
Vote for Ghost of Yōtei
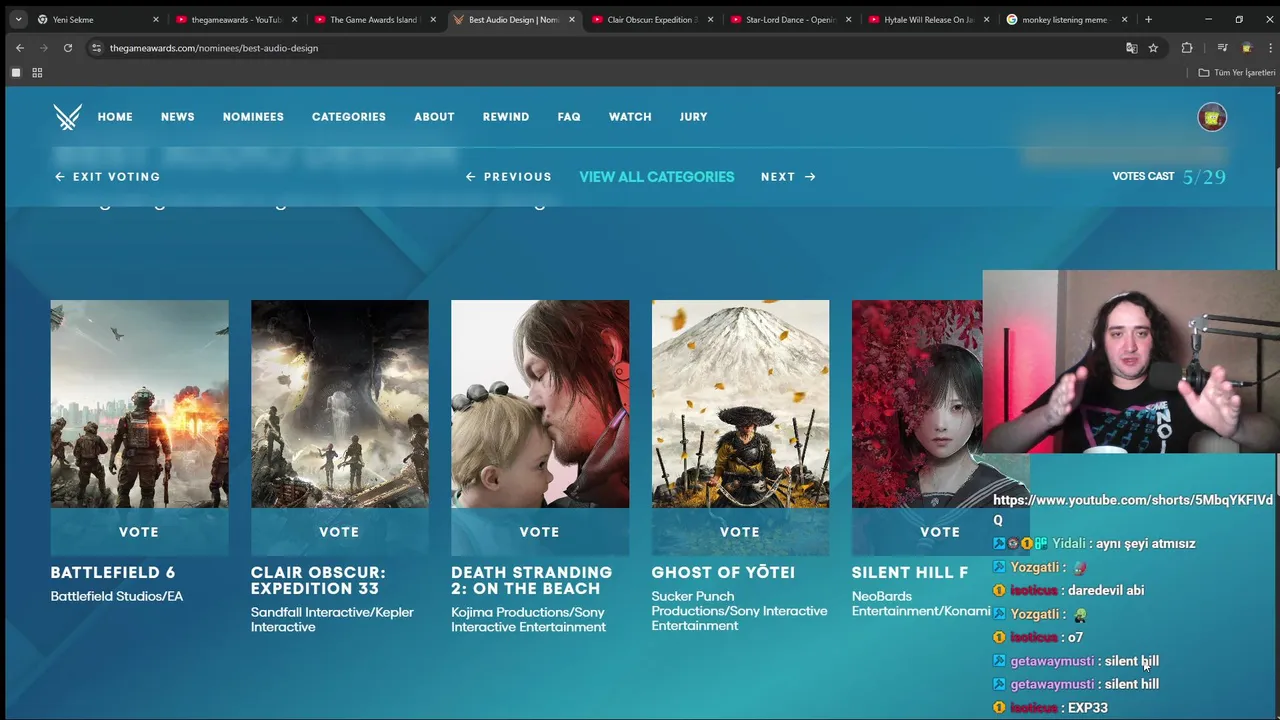point(740,532)
